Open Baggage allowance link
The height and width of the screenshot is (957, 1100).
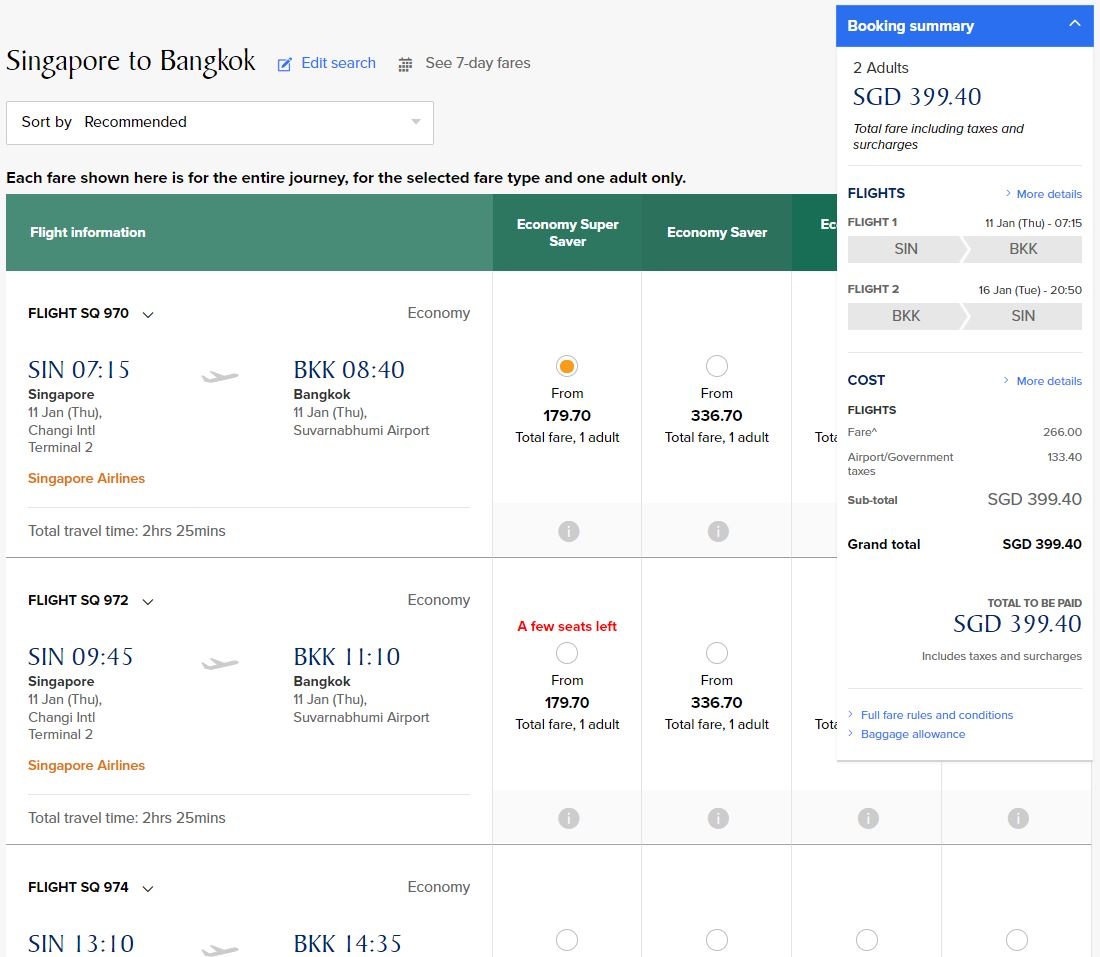tap(913, 734)
